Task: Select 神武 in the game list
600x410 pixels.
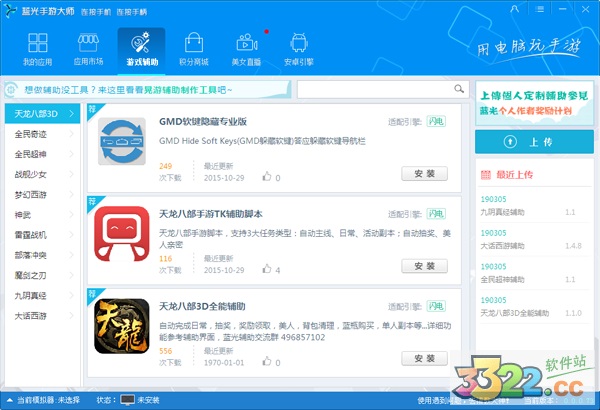Action: pyautogui.click(x=42, y=215)
